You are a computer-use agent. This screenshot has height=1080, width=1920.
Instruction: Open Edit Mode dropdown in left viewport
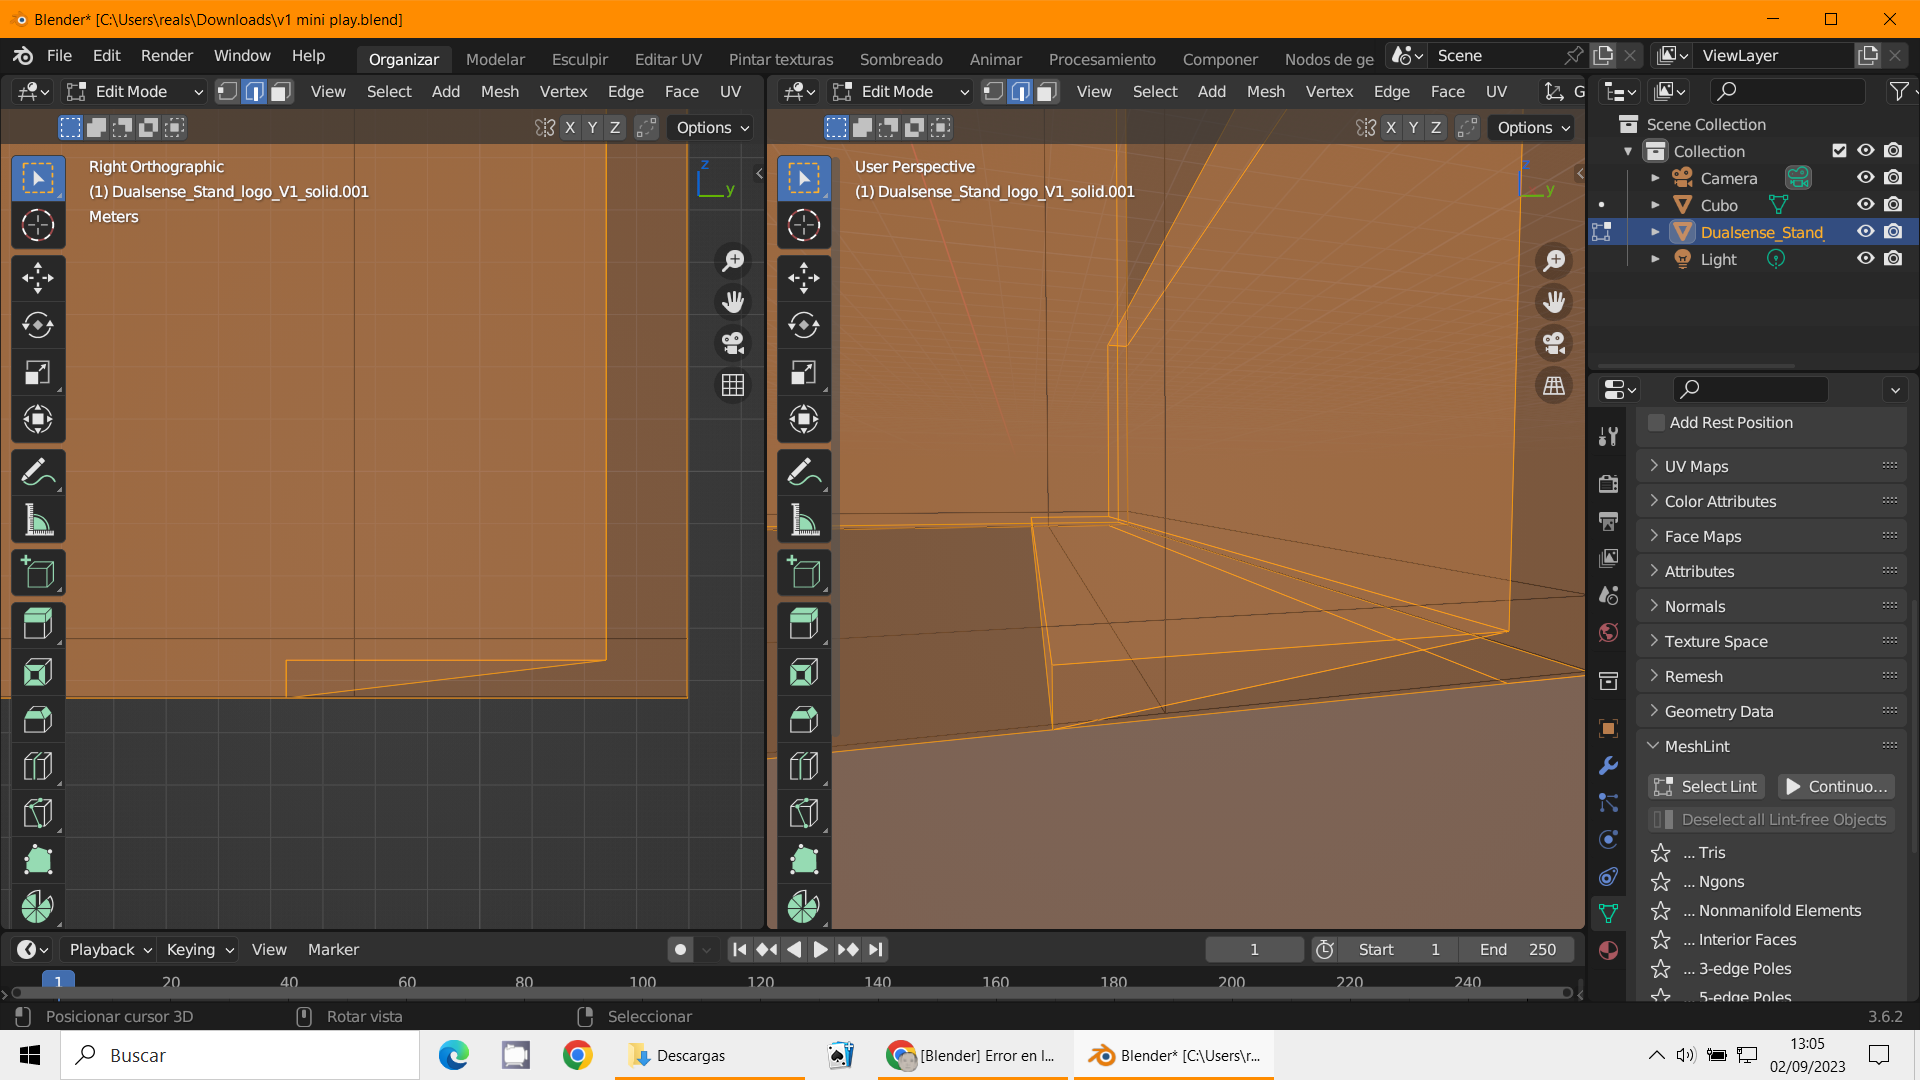[135, 92]
